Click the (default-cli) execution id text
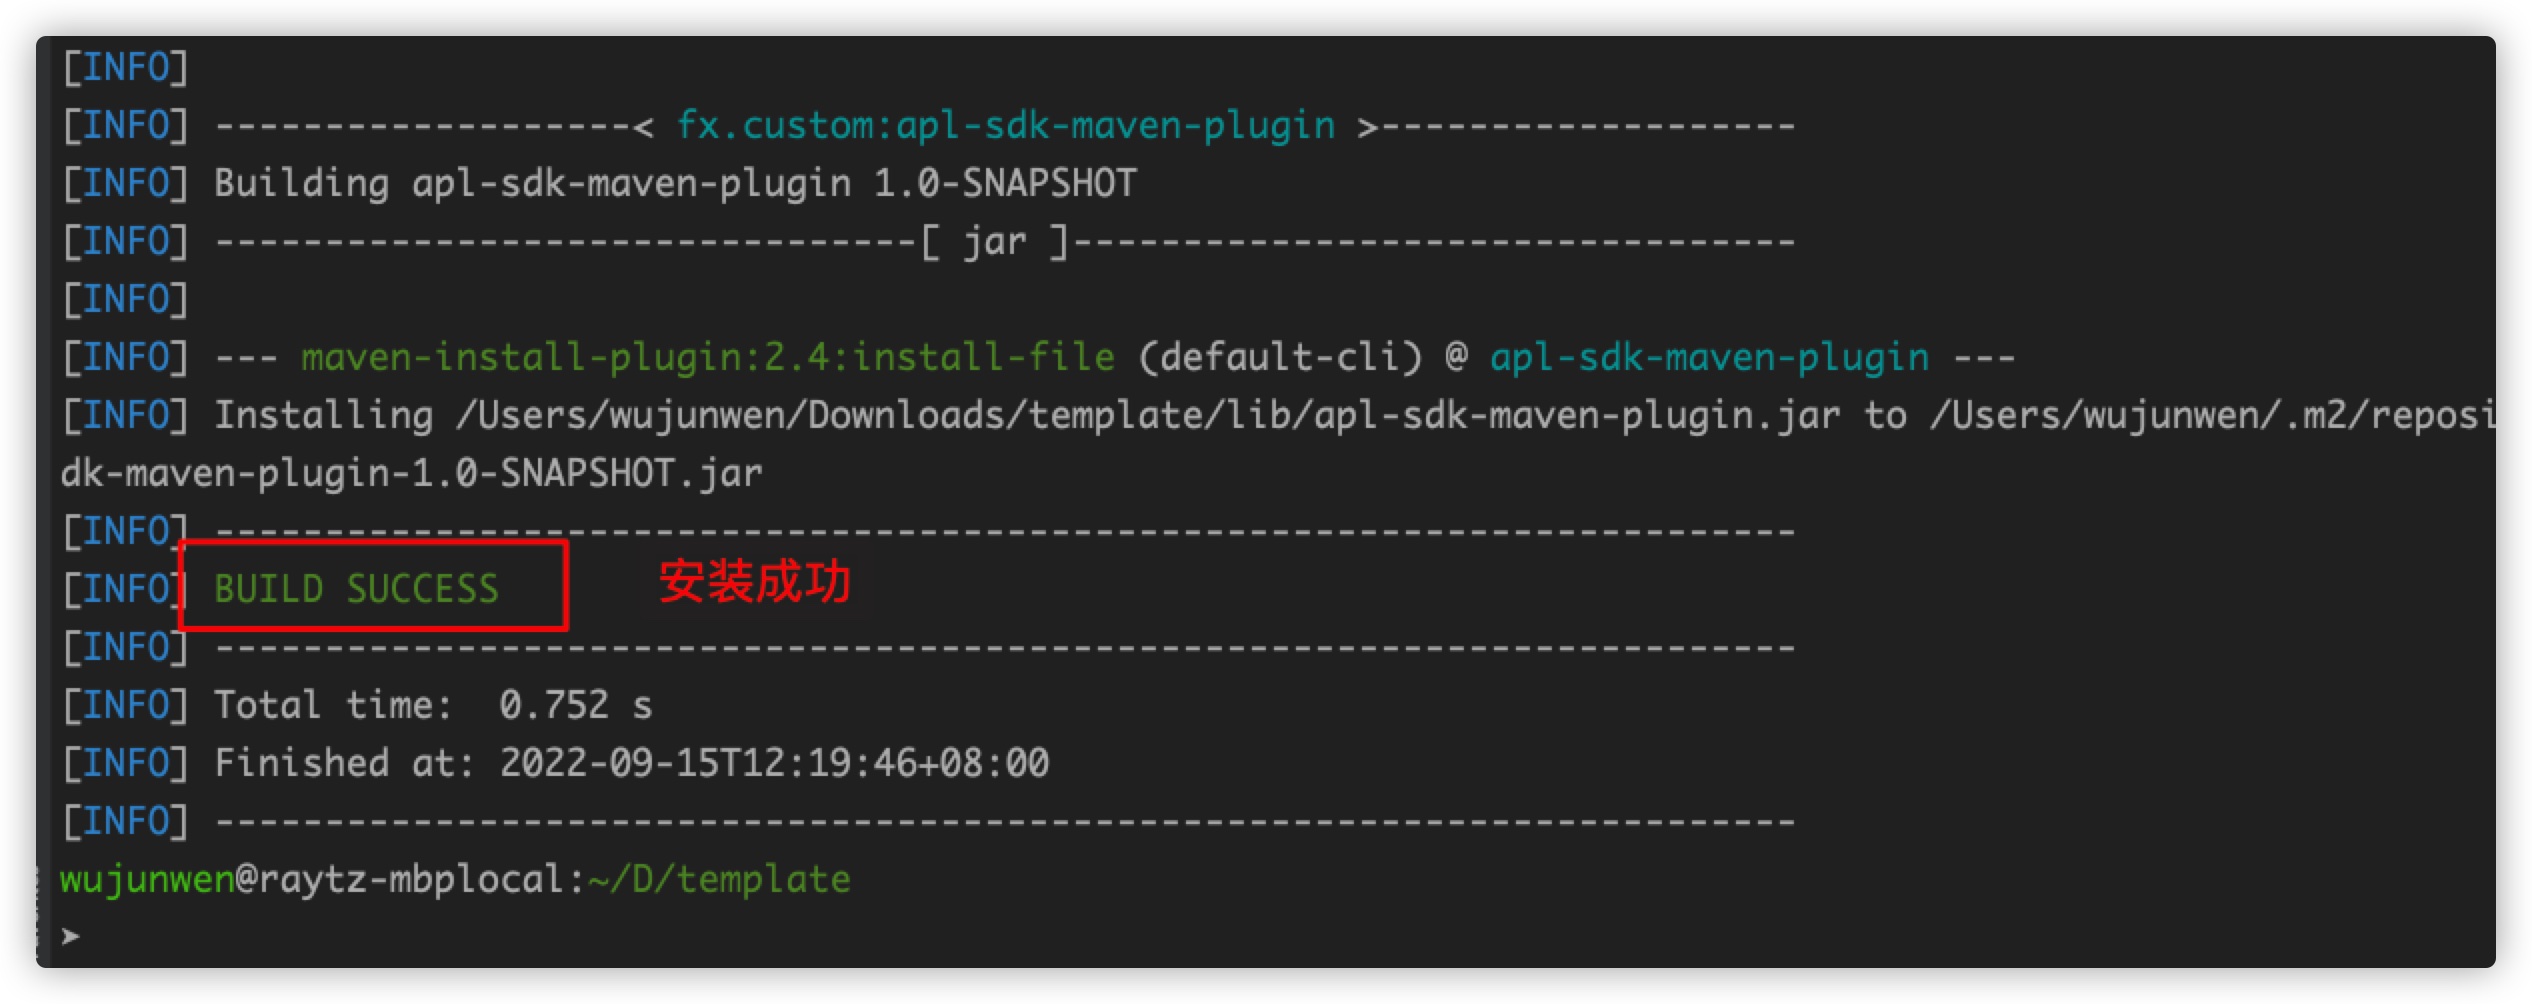This screenshot has width=2532, height=1004. tap(1279, 358)
